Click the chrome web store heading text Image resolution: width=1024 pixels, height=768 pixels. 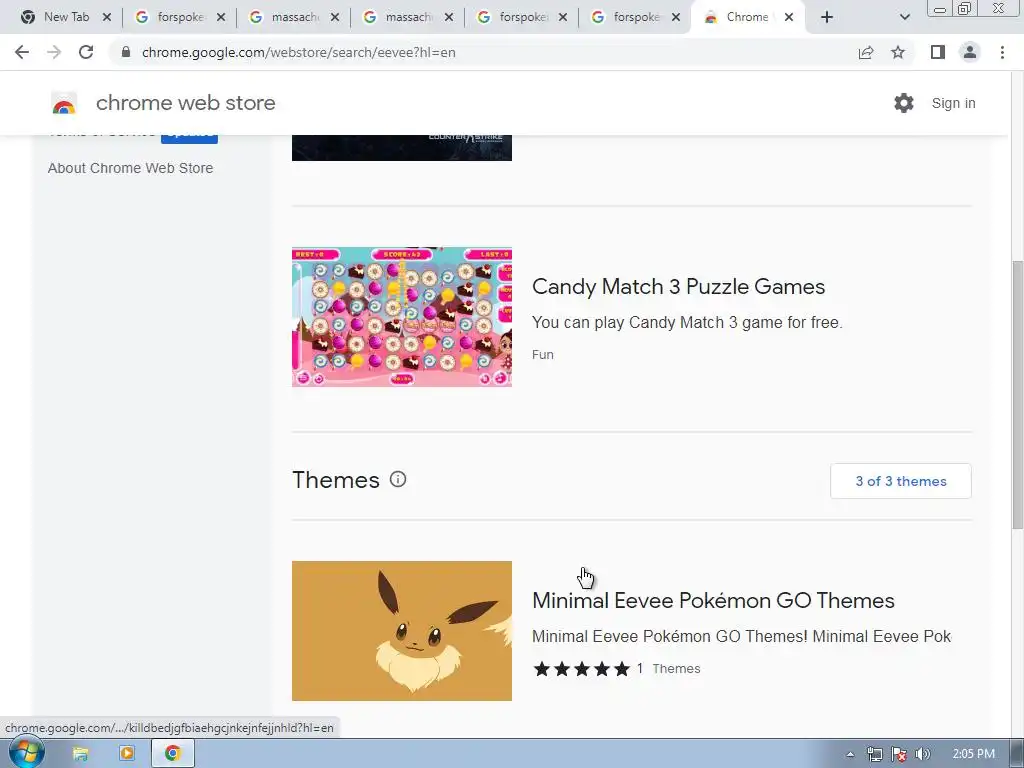tap(185, 103)
